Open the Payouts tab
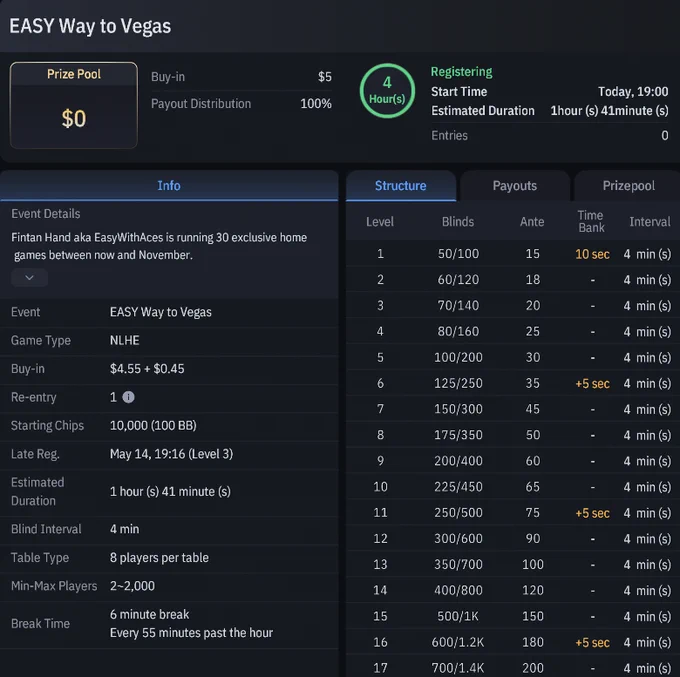Viewport: 680px width, 677px height. (515, 186)
